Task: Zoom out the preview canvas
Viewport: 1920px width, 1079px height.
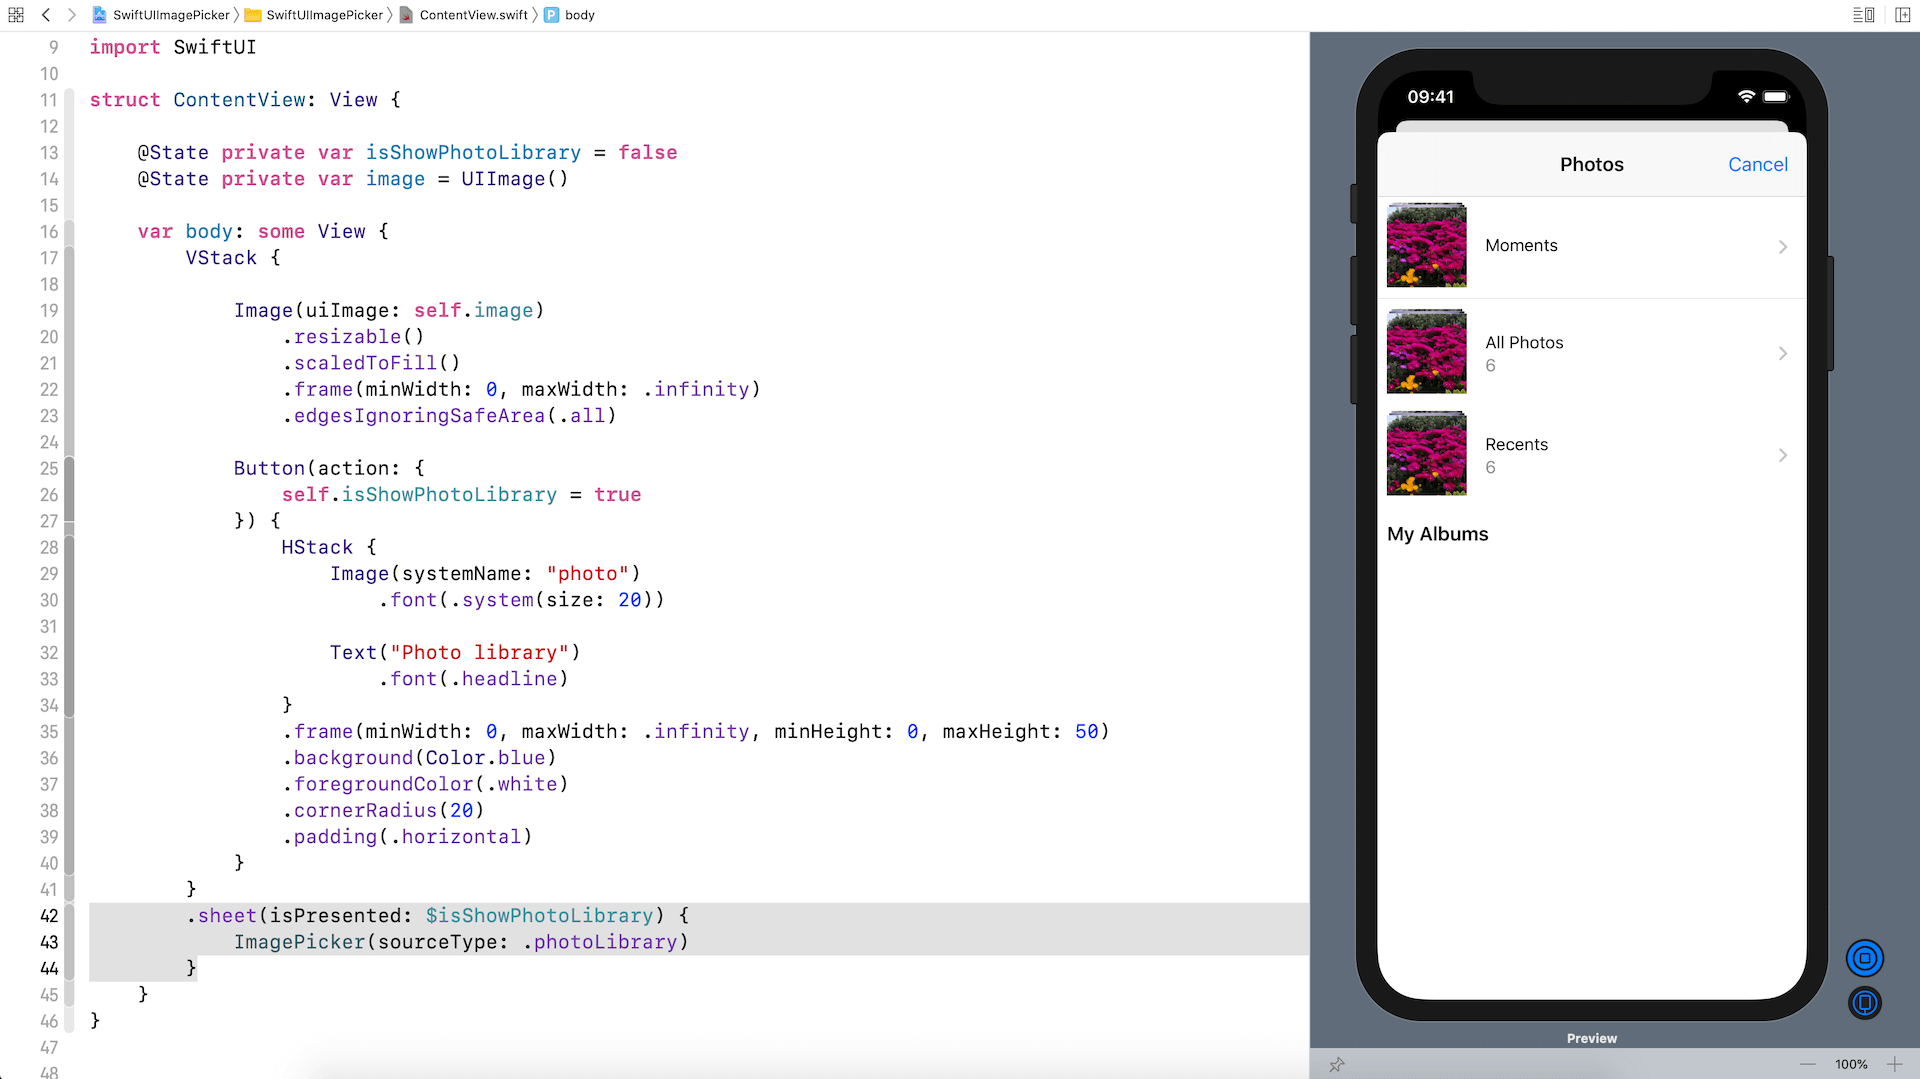Action: [1807, 1064]
